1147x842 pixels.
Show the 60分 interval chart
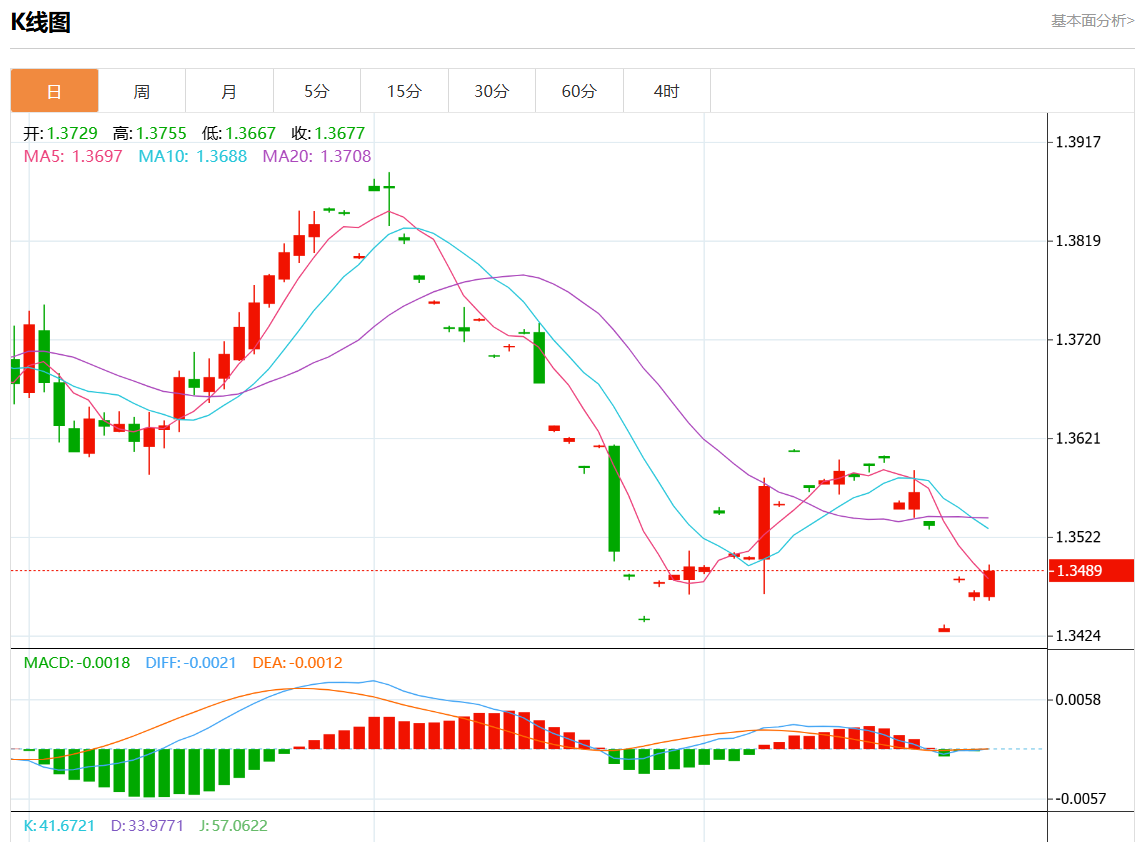click(x=579, y=91)
